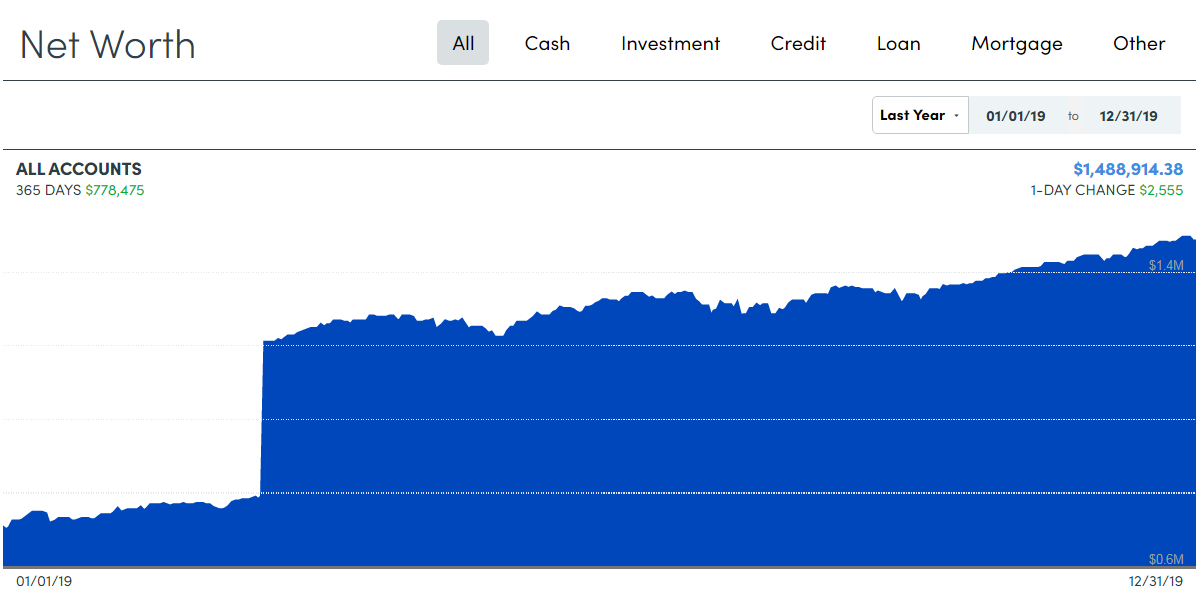
Task: Select the Other tab
Action: [1139, 43]
